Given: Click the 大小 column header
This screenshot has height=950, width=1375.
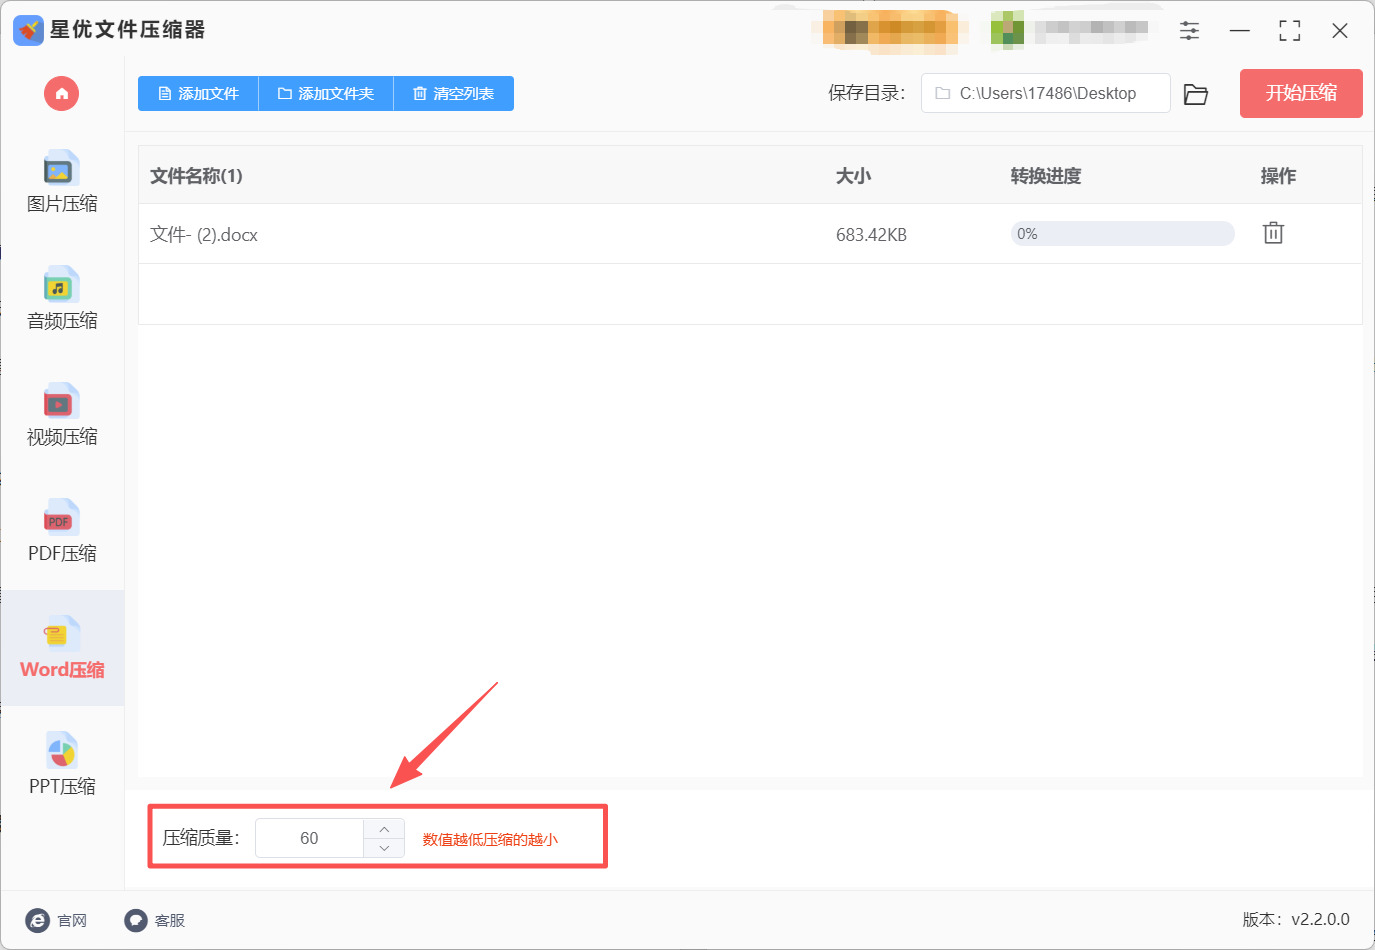Looking at the screenshot, I should click(854, 176).
